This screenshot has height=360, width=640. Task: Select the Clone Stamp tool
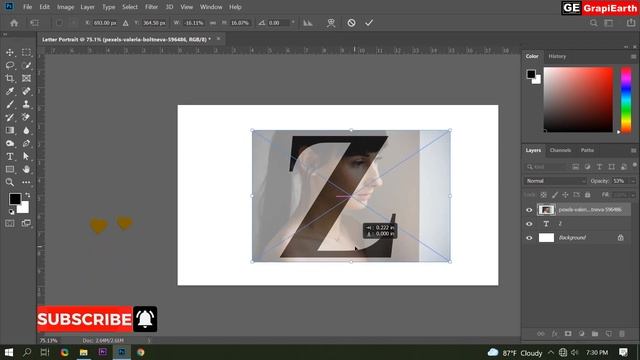coord(26,104)
